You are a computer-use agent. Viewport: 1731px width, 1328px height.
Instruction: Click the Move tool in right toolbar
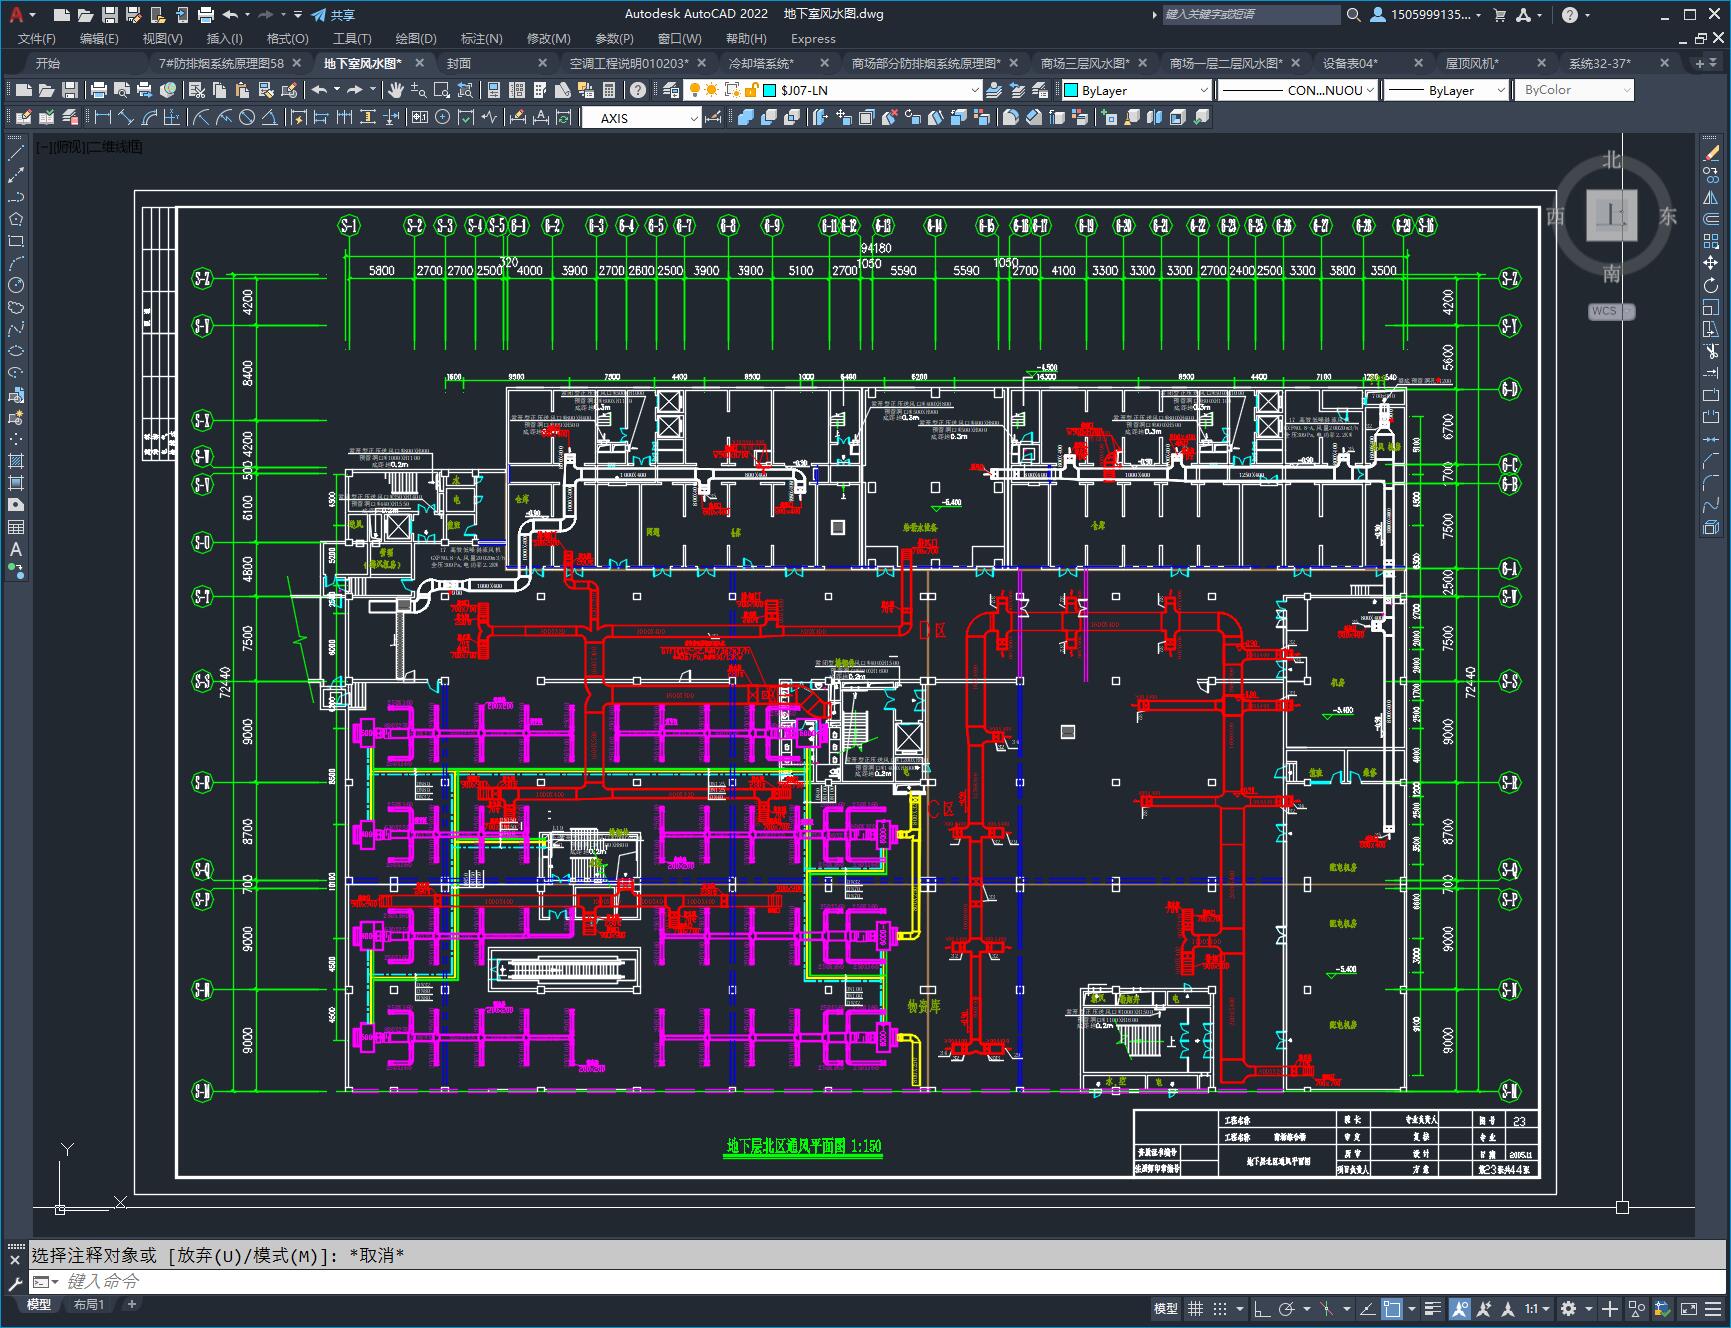[x=1711, y=263]
